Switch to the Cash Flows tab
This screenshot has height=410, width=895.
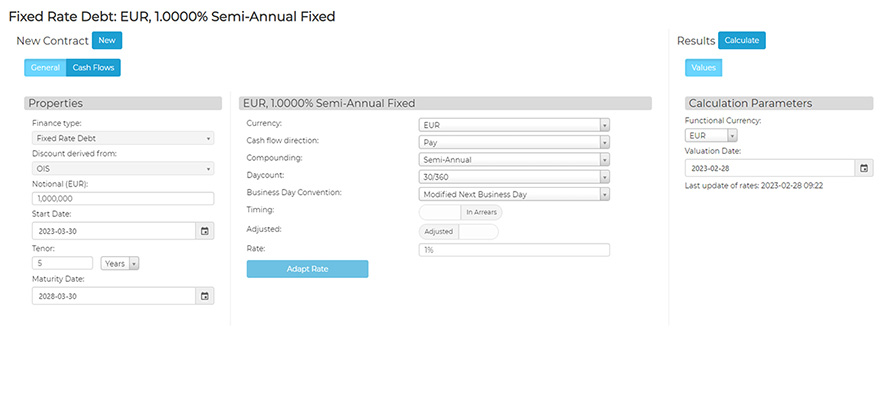point(94,68)
